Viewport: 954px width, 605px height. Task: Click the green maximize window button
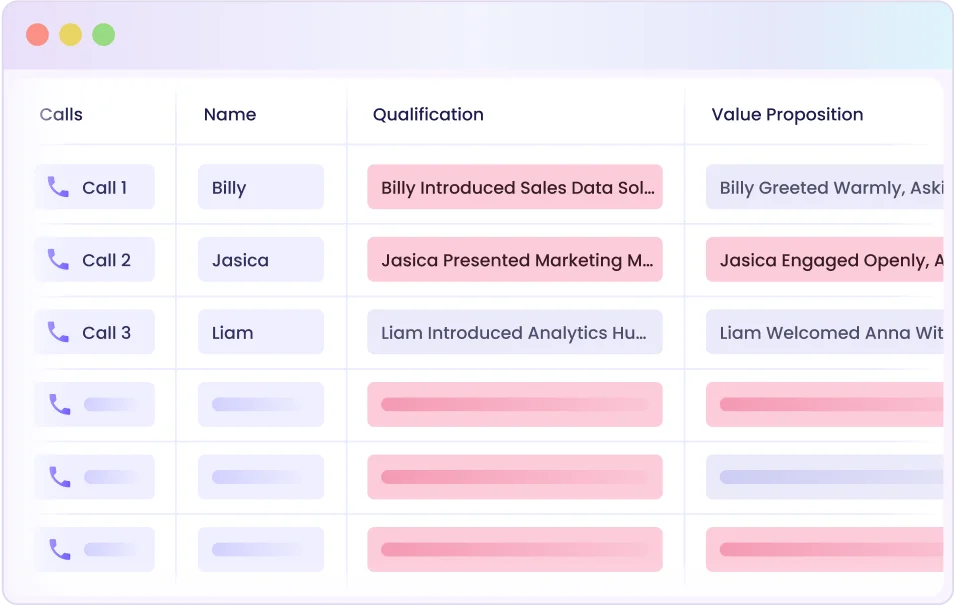103,35
